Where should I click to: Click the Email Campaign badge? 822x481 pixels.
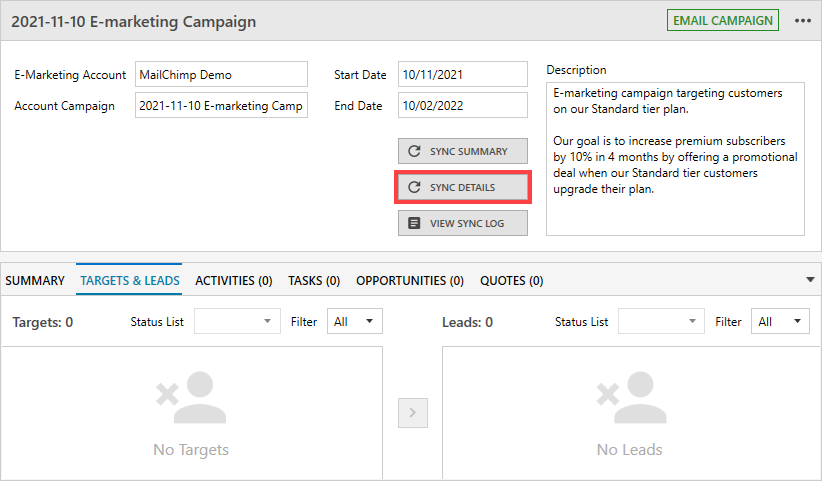[725, 21]
